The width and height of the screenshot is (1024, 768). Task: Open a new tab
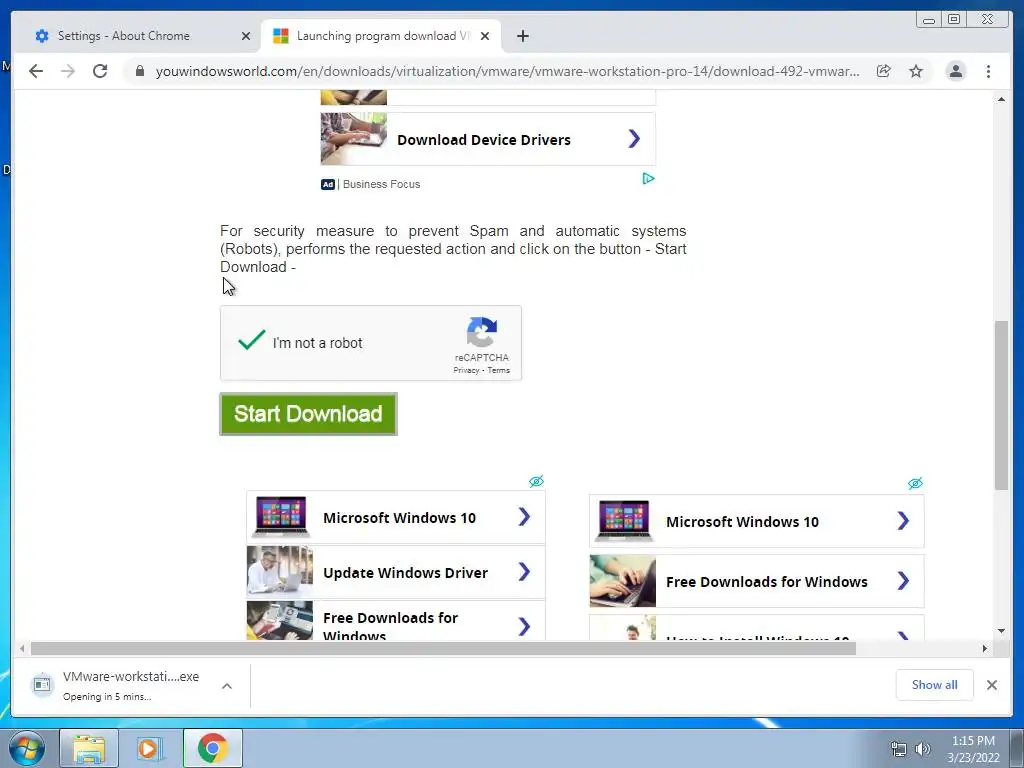(522, 36)
